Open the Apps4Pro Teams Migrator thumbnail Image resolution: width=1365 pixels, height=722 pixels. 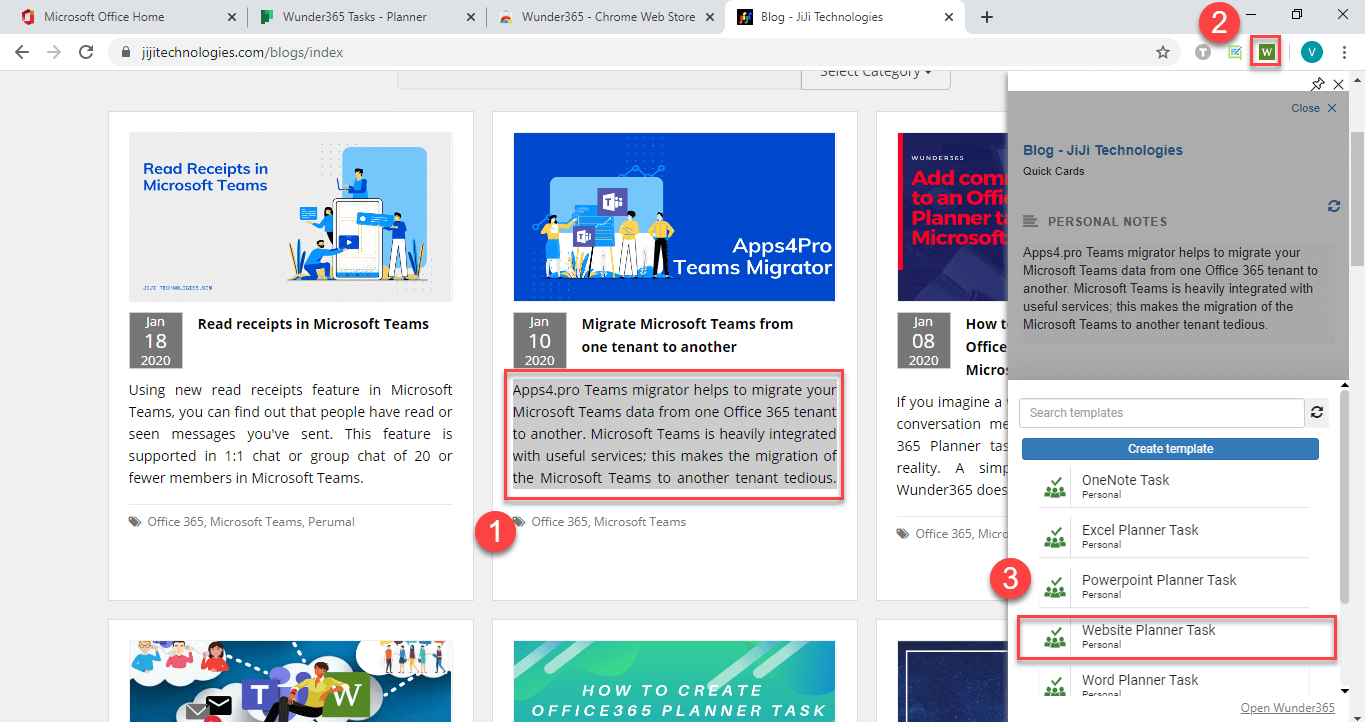pyautogui.click(x=674, y=217)
